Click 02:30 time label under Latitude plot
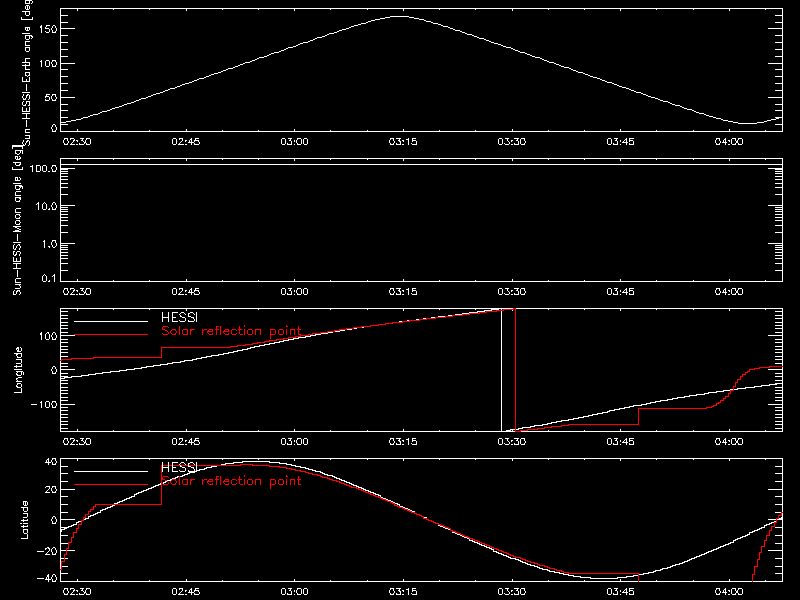Image resolution: width=800 pixels, height=600 pixels. click(x=77, y=592)
